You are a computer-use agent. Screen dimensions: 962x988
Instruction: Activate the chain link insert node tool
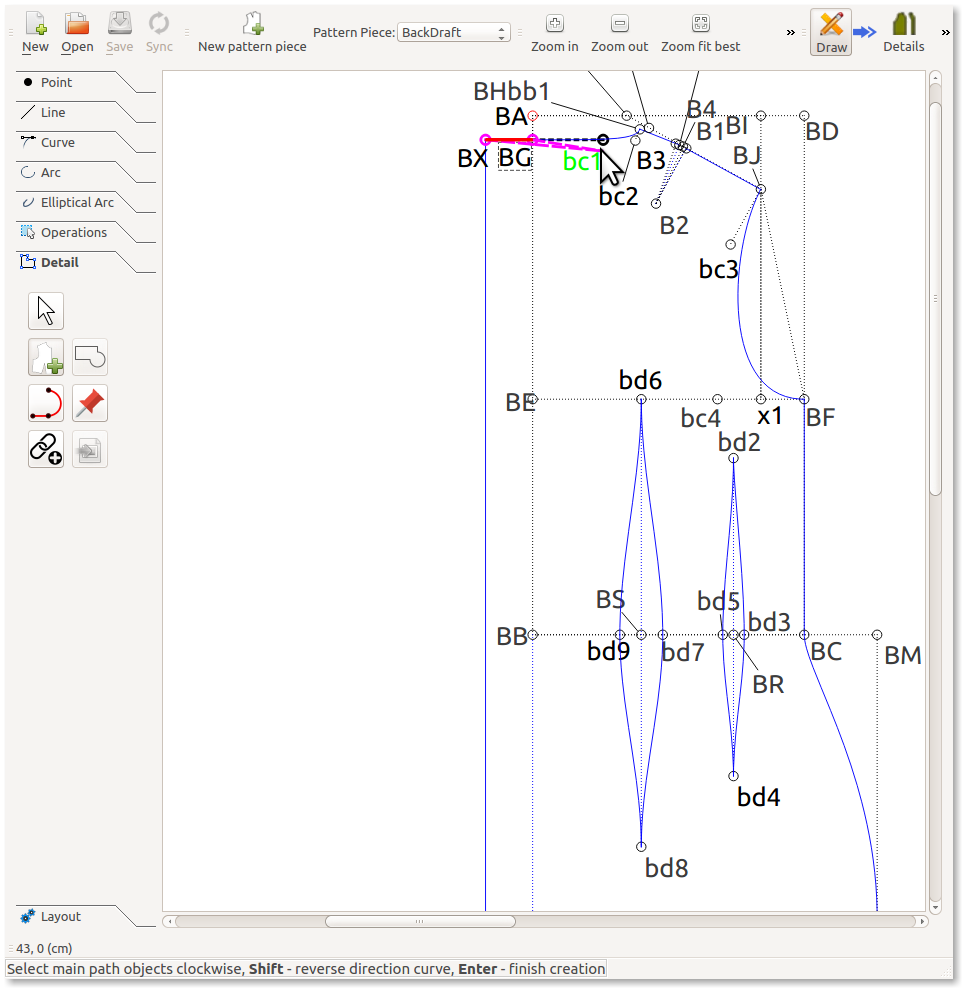pos(46,449)
